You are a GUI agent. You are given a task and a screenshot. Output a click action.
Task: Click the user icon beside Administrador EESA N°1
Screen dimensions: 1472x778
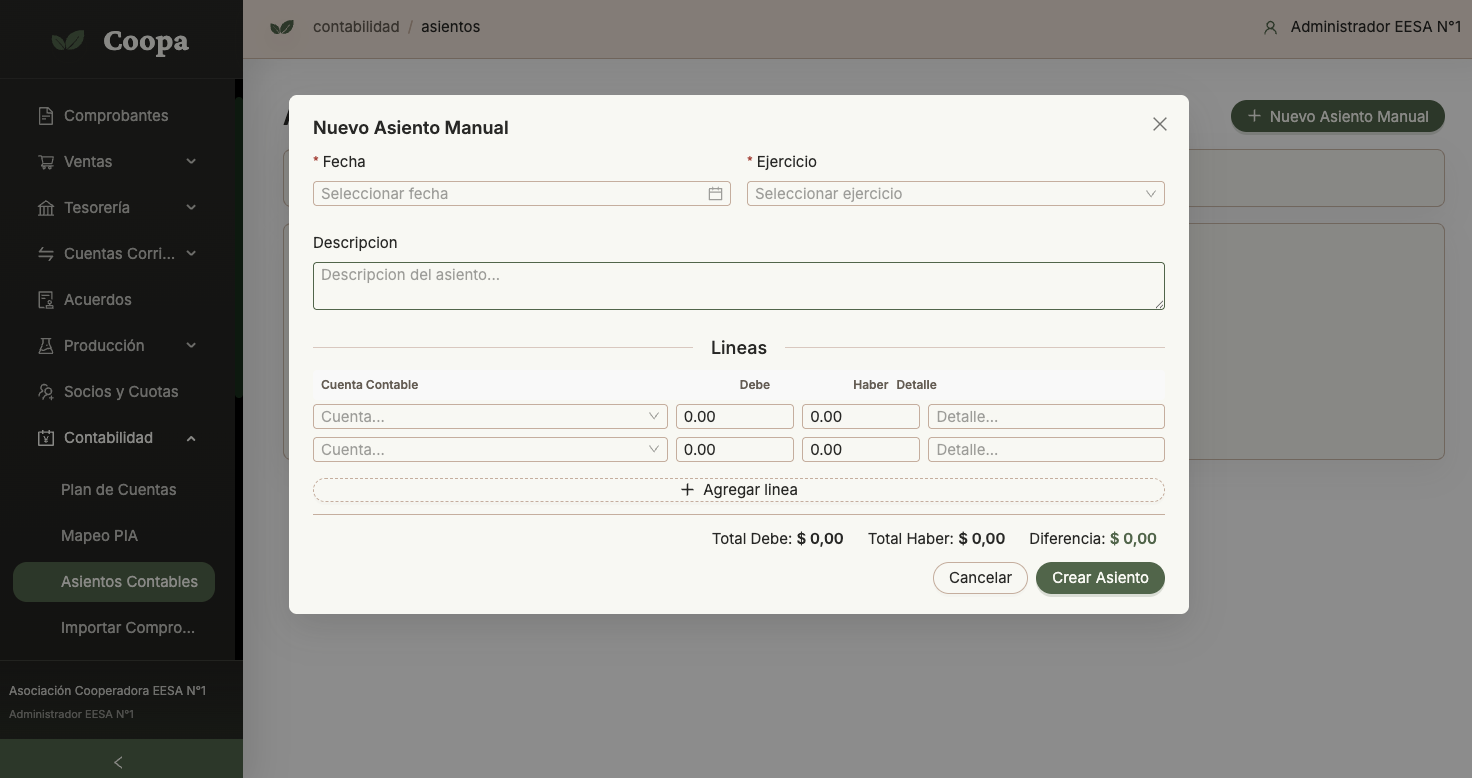1270,28
